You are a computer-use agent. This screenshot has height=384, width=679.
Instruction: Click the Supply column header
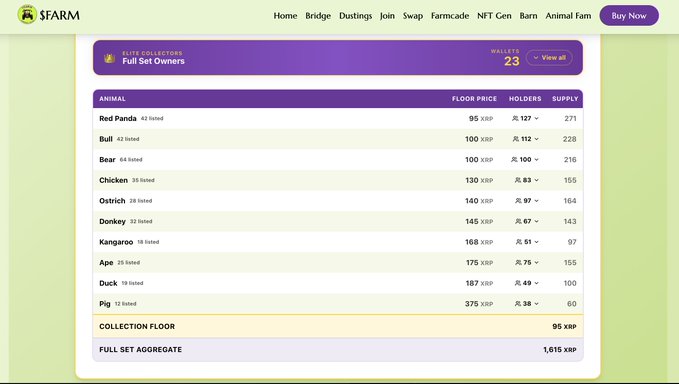tap(565, 99)
